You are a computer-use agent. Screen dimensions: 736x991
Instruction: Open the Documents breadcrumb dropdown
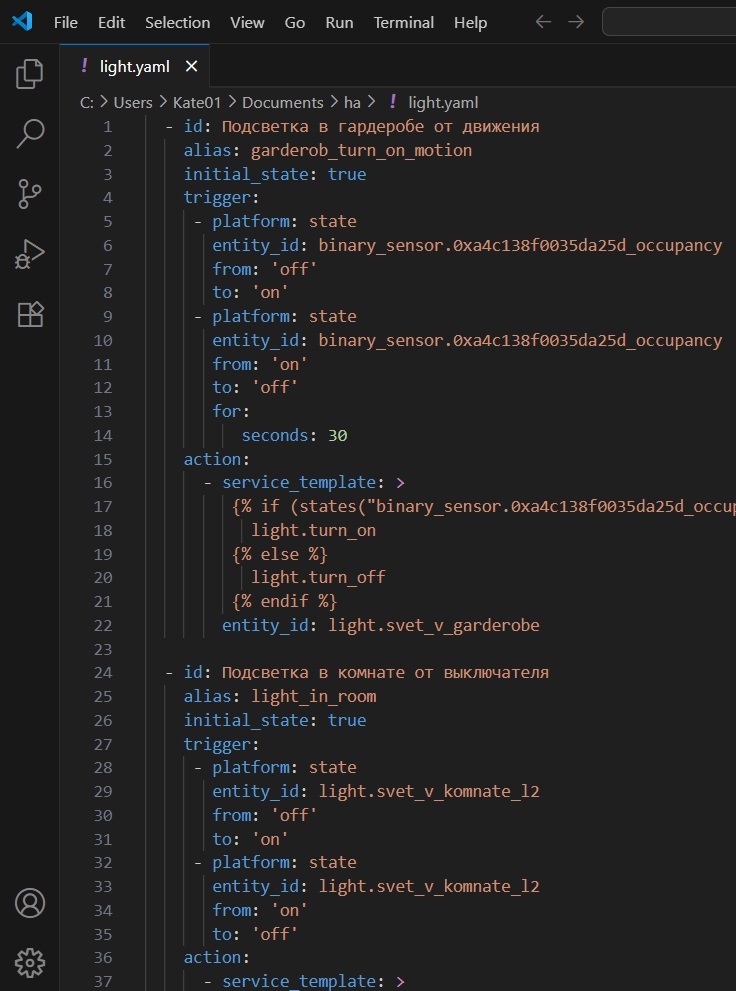283,102
